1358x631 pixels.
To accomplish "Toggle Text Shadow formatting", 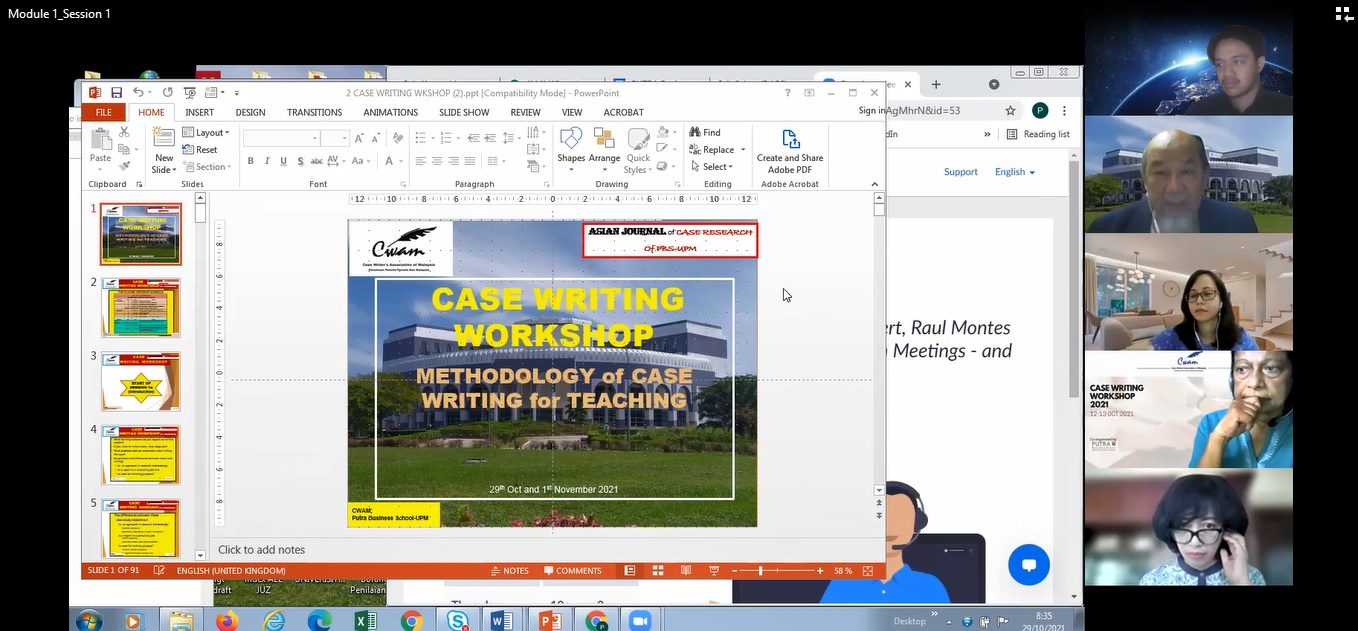I will pyautogui.click(x=300, y=161).
